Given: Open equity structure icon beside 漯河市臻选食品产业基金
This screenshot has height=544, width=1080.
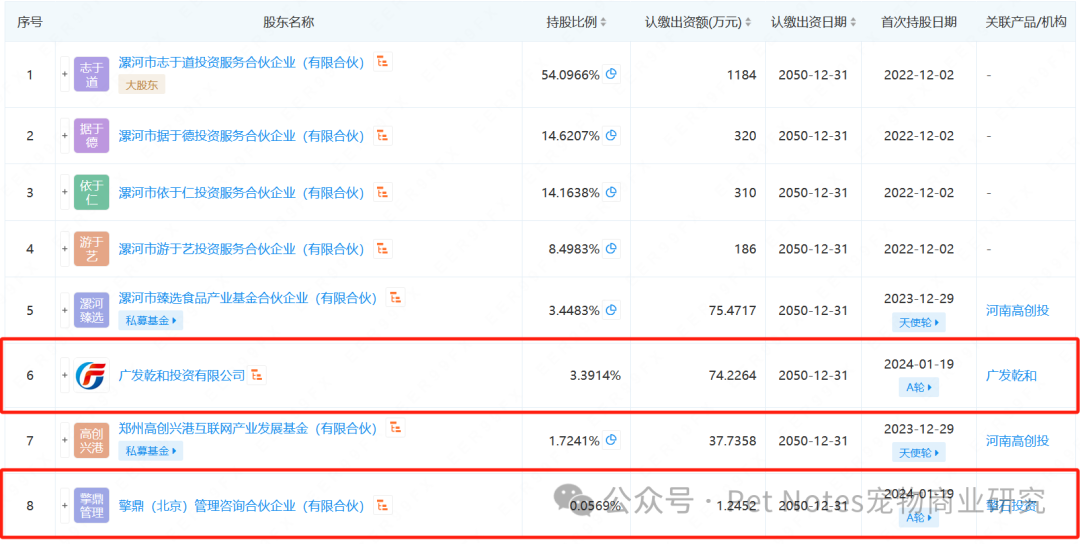Looking at the screenshot, I should point(395,297).
